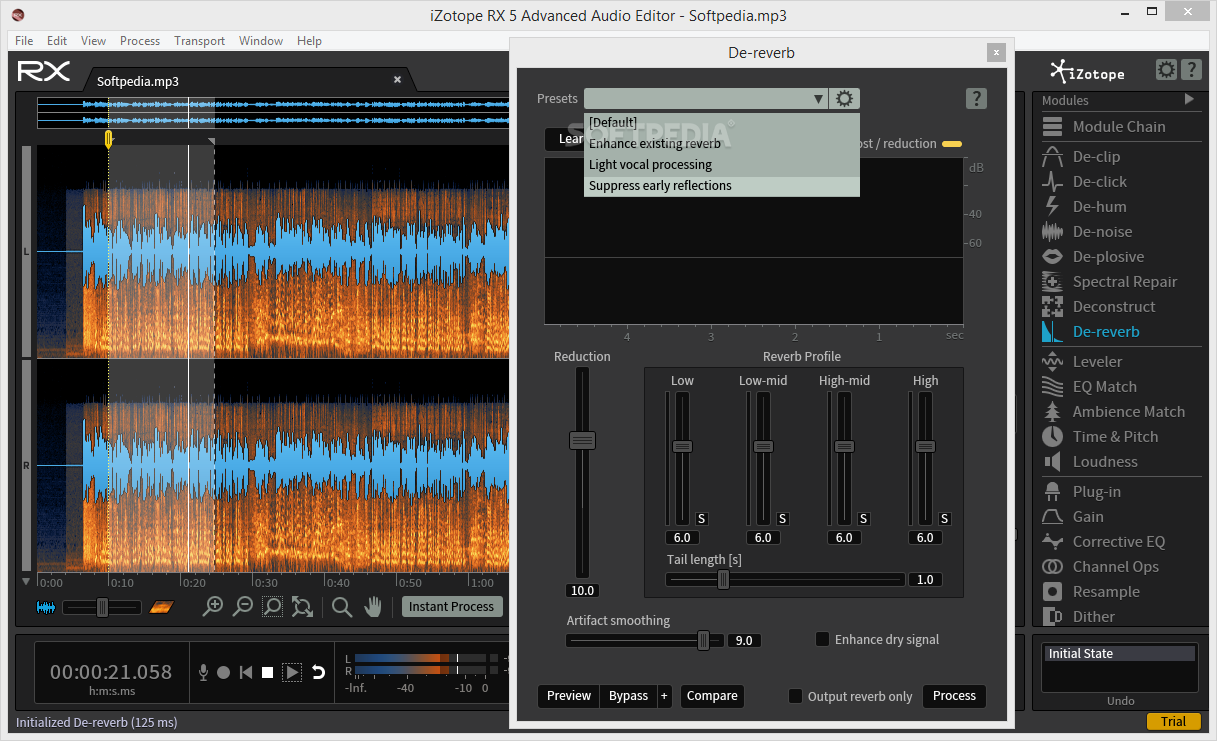
Task: Open the Corrective EQ module
Action: point(1119,542)
